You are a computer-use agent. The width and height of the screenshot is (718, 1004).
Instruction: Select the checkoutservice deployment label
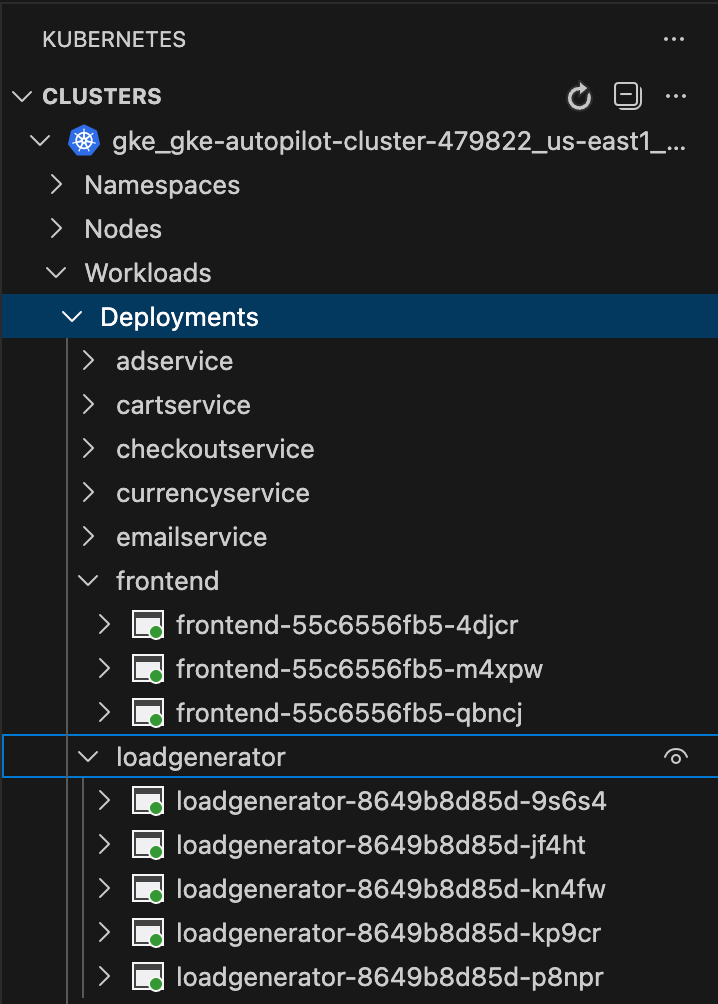(215, 449)
